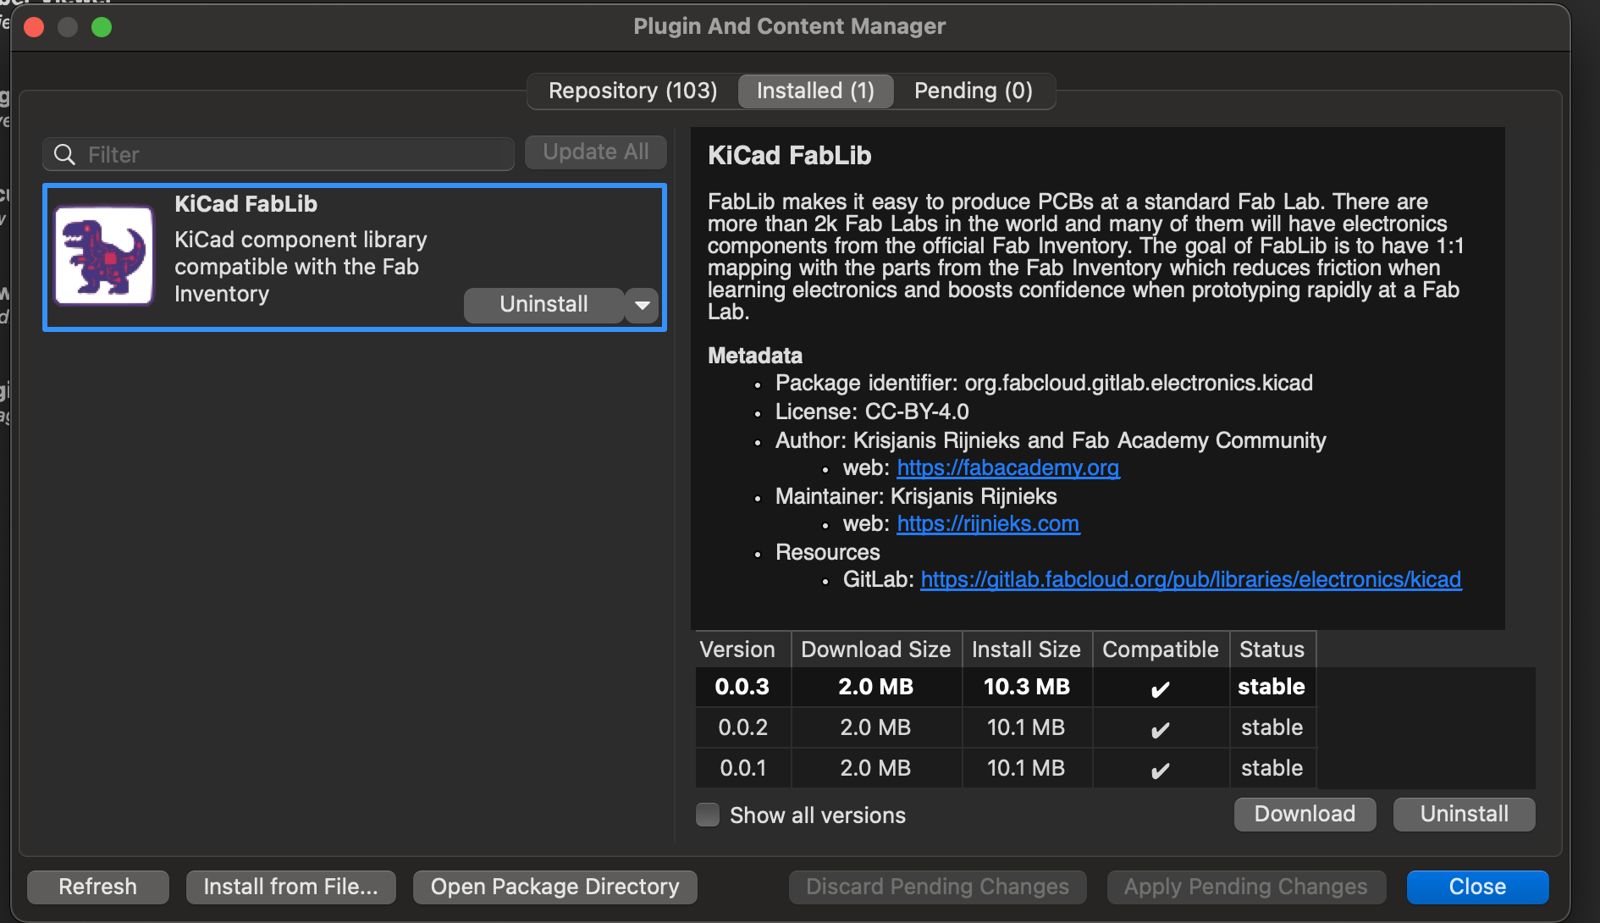The width and height of the screenshot is (1600, 923).
Task: Click the KiCad FabLib title in package list
Action: coord(246,204)
